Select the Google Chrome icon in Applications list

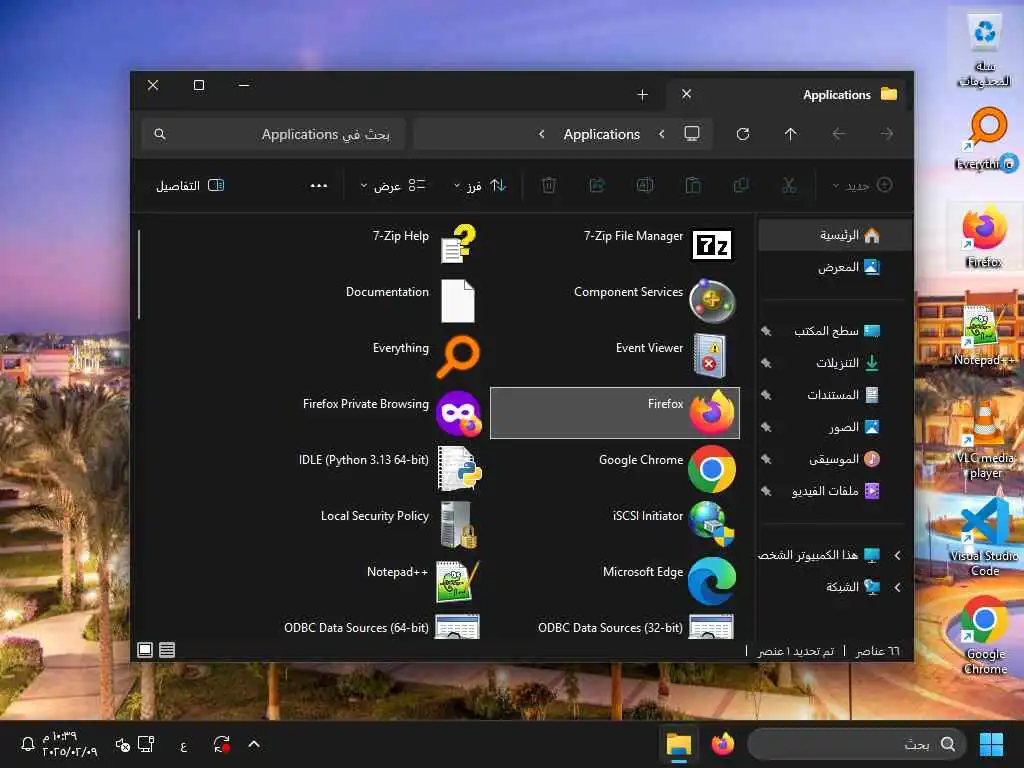[712, 469]
